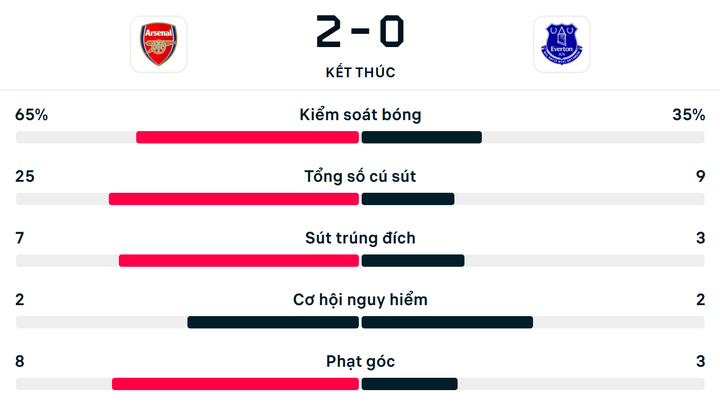720x407 pixels.
Task: Click the 65% possession value
Action: pos(32,115)
